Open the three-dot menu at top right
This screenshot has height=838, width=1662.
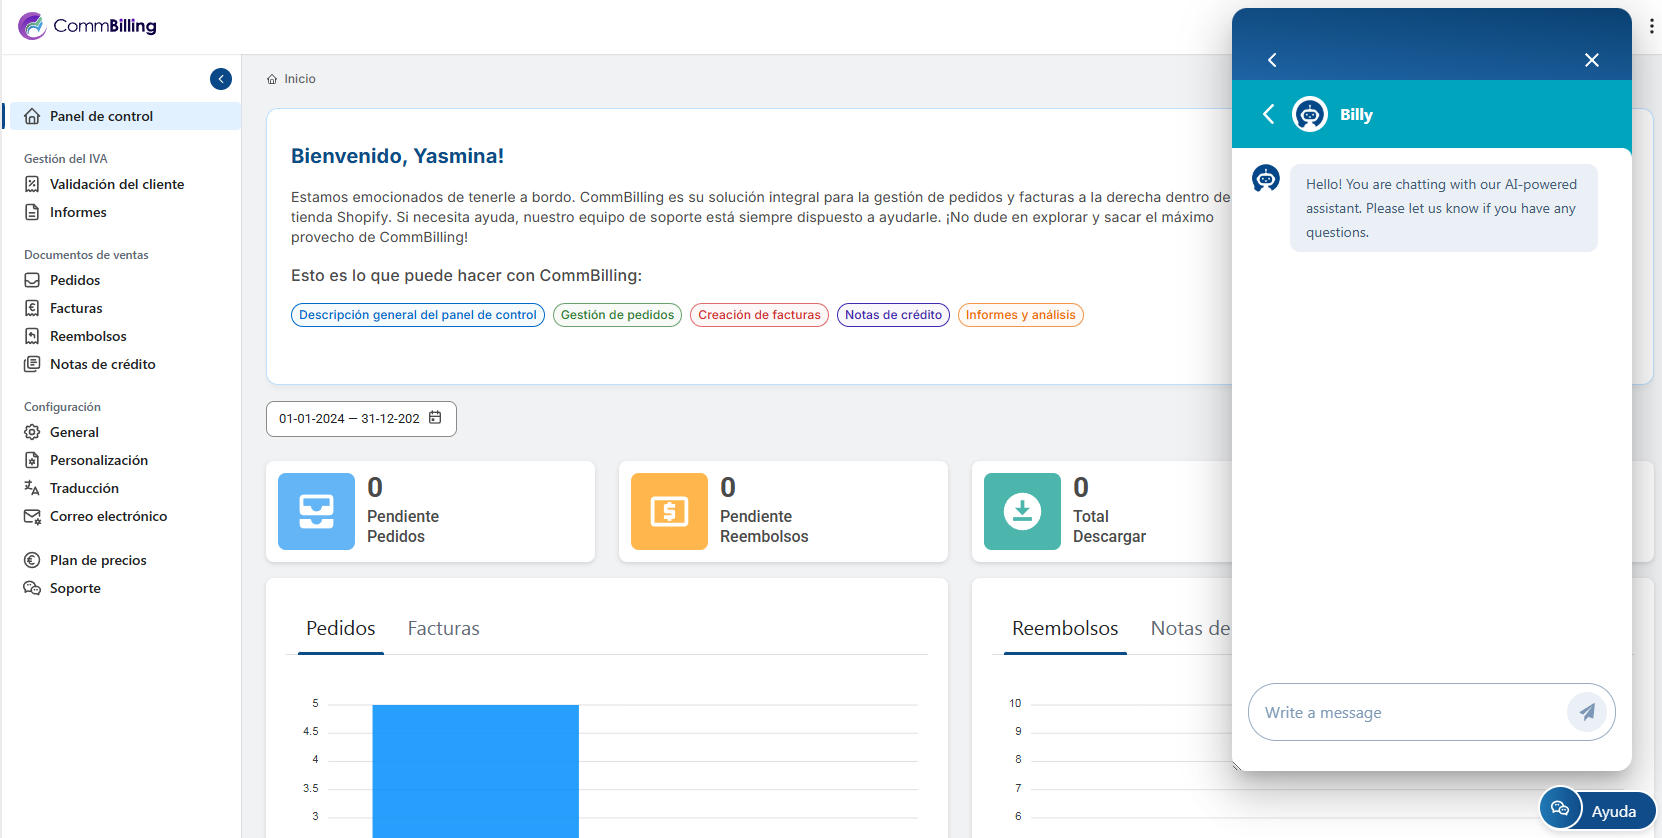point(1651,26)
